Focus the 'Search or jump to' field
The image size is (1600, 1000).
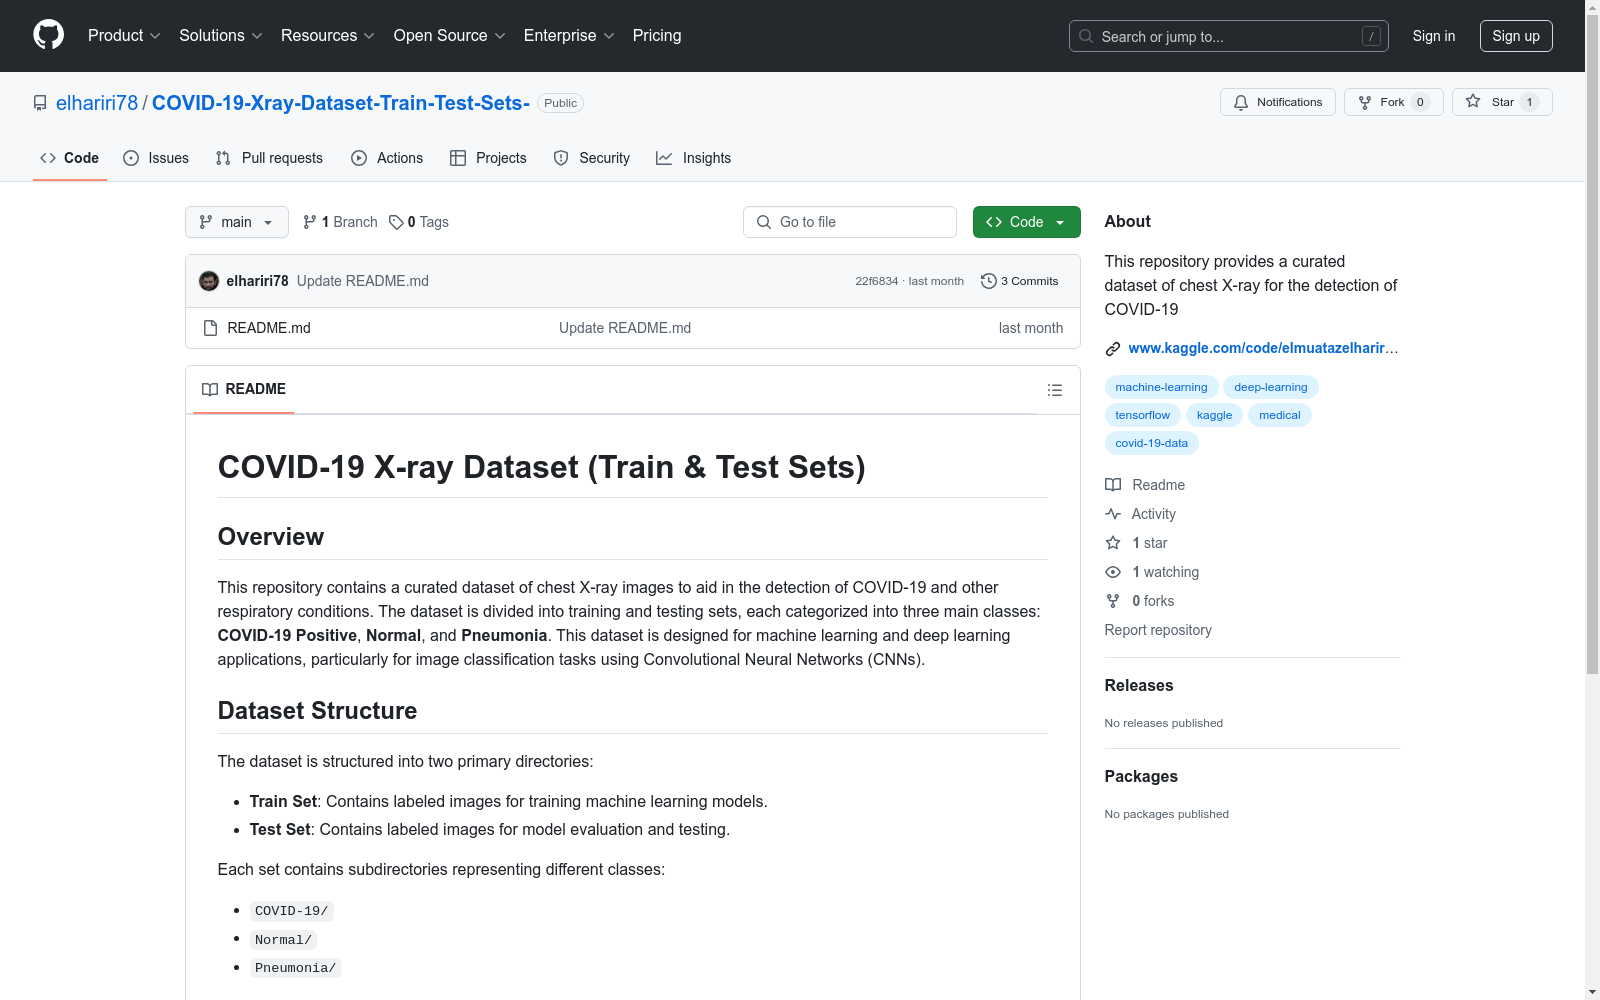[x=1229, y=36]
